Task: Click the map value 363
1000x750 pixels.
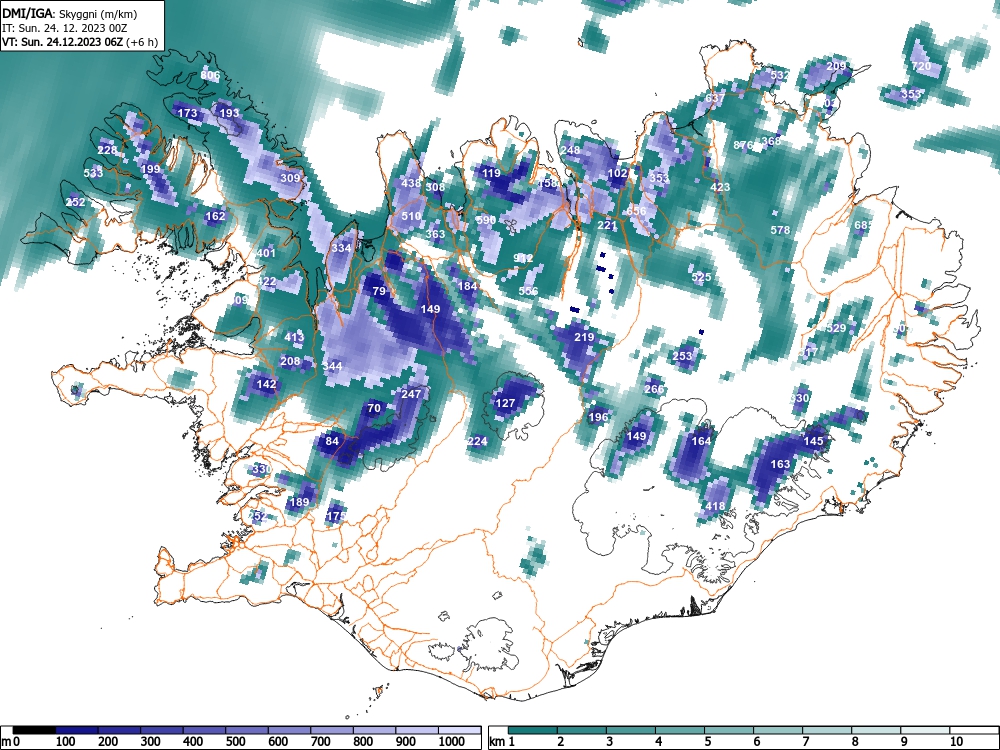Action: tap(436, 234)
